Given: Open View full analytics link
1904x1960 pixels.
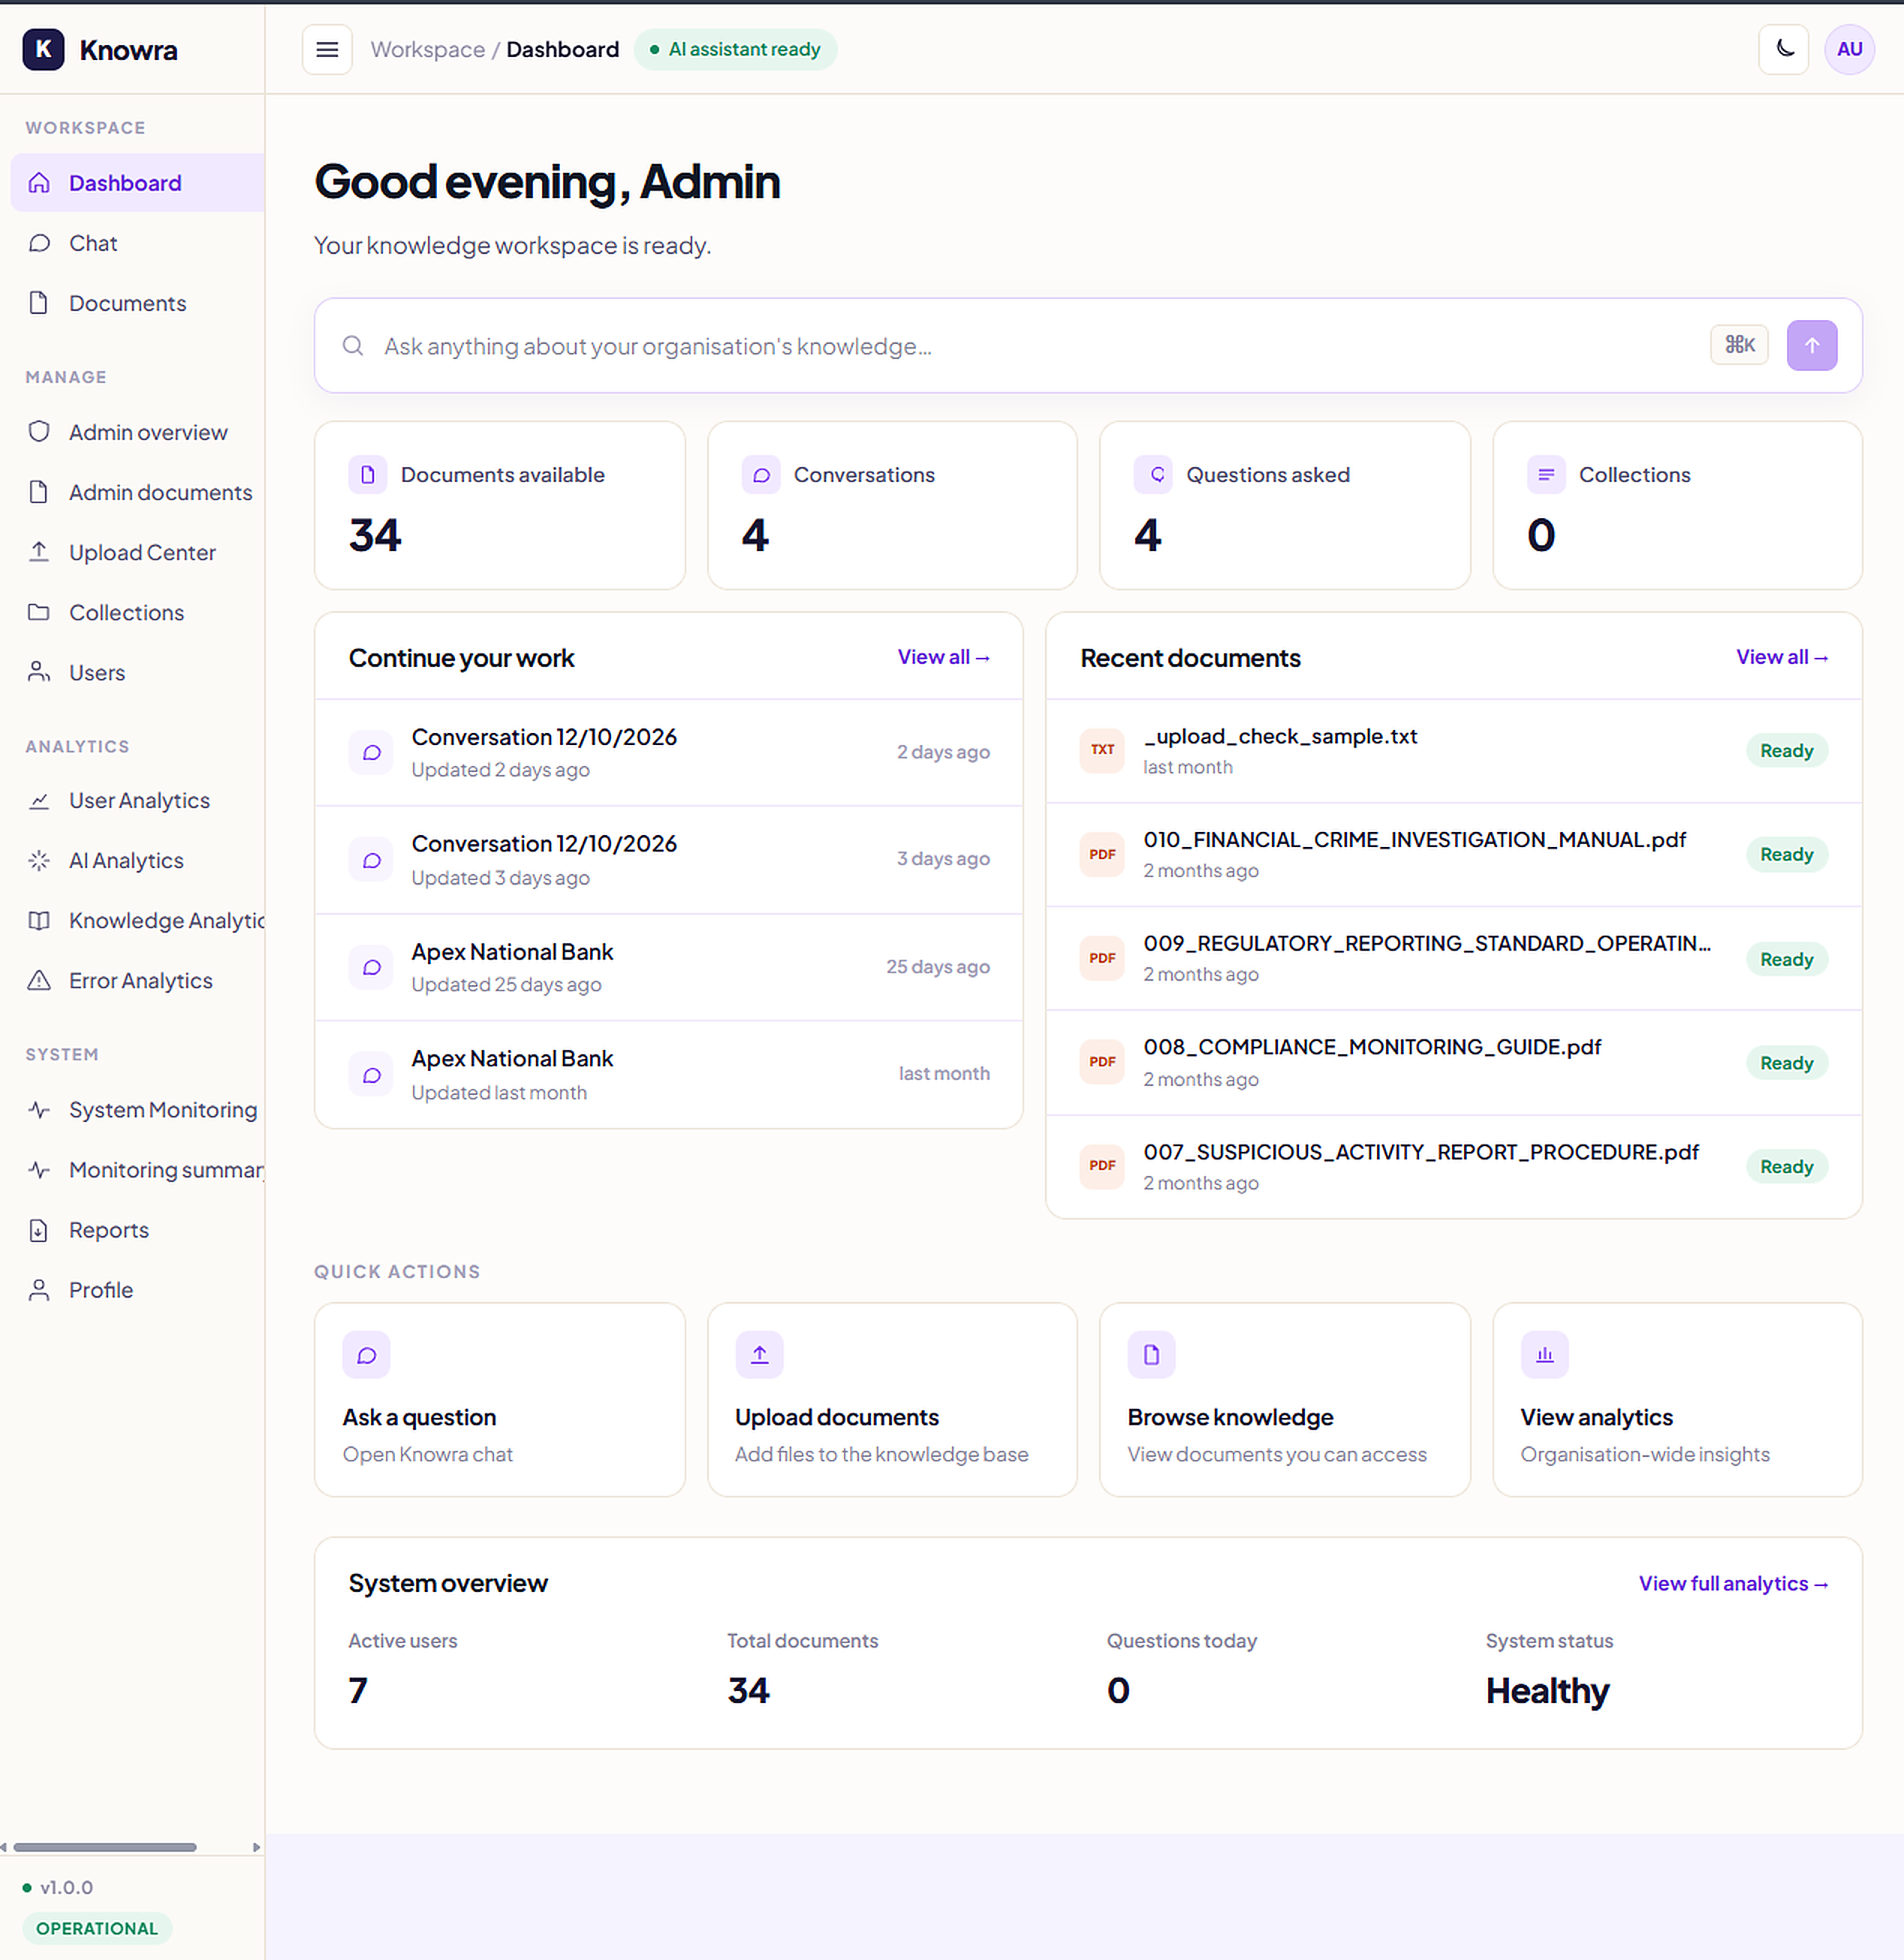Looking at the screenshot, I should point(1733,1583).
